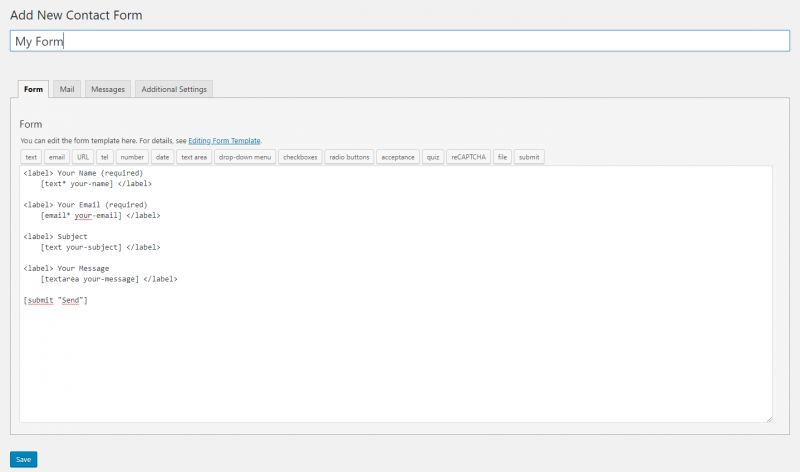The width and height of the screenshot is (800, 472).
Task: Insert a checkboxes tag
Action: tap(300, 157)
